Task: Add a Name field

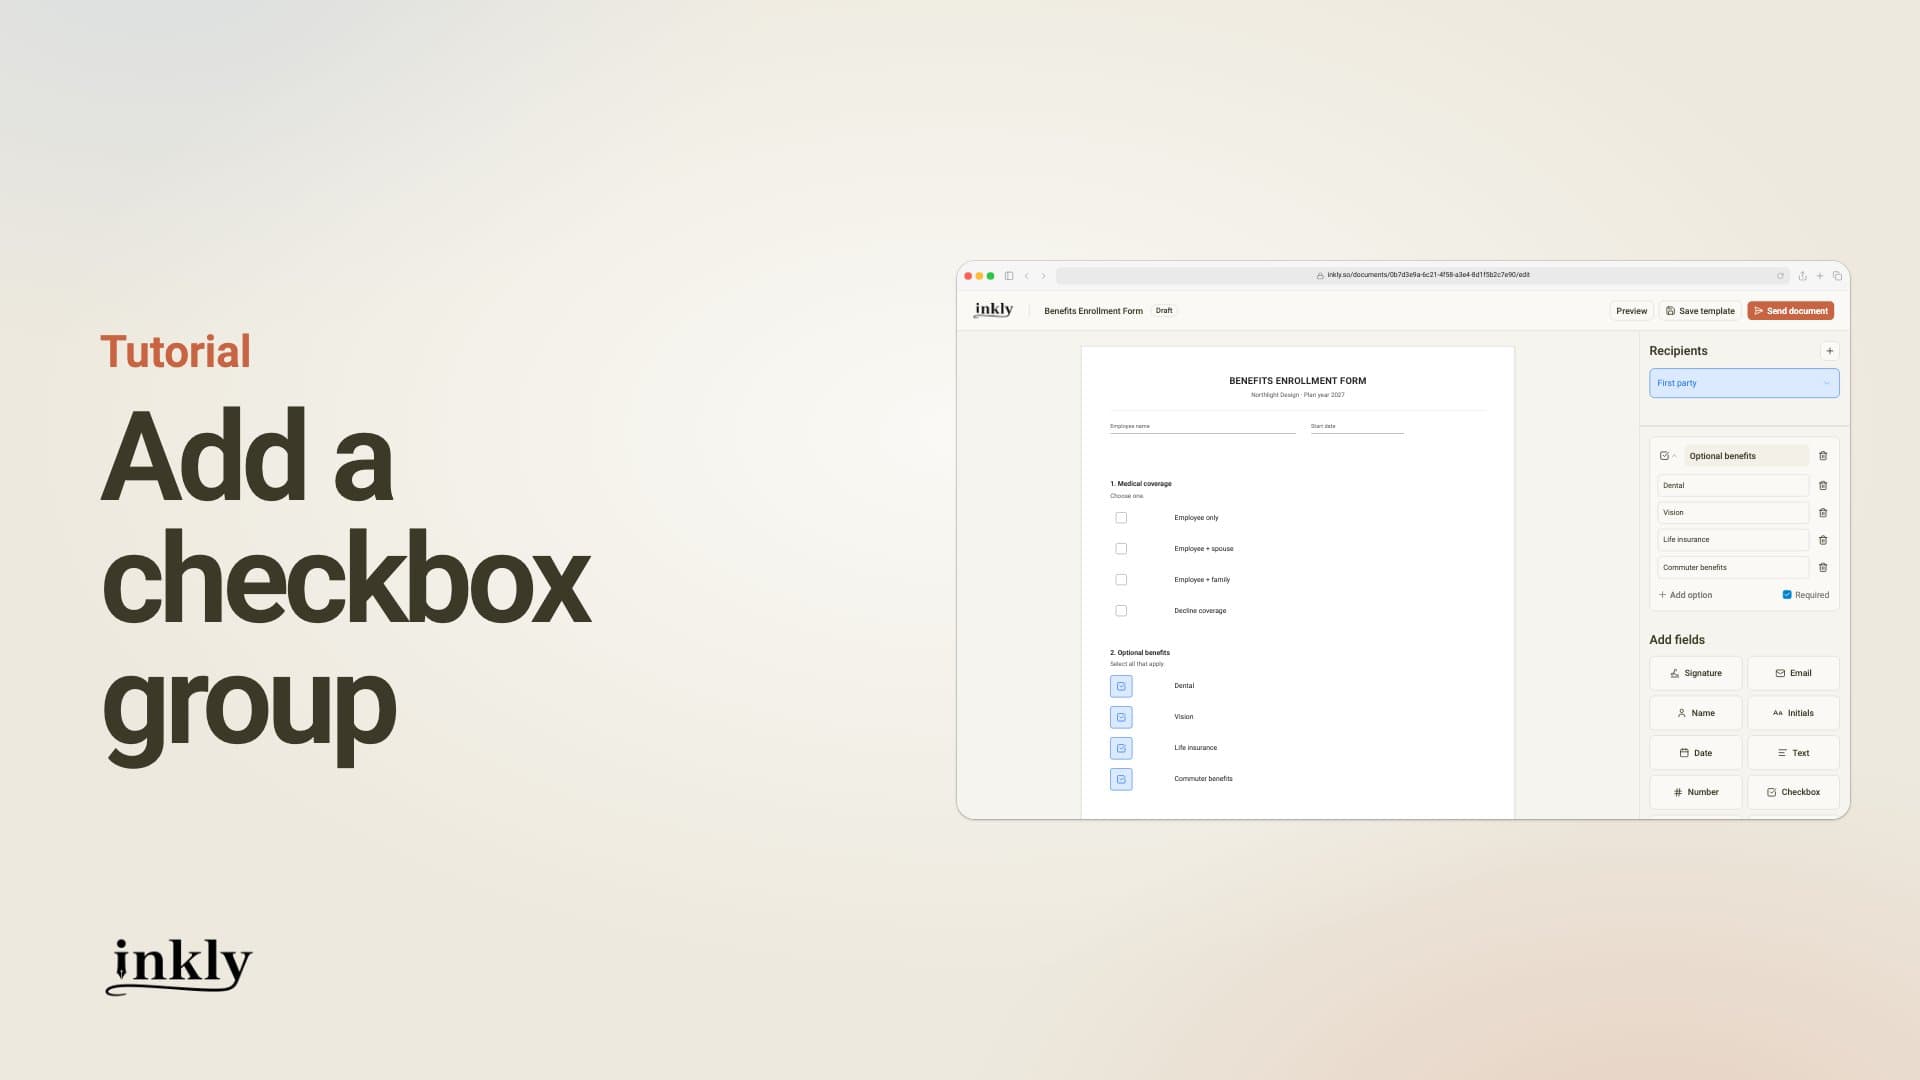Action: 1696,713
